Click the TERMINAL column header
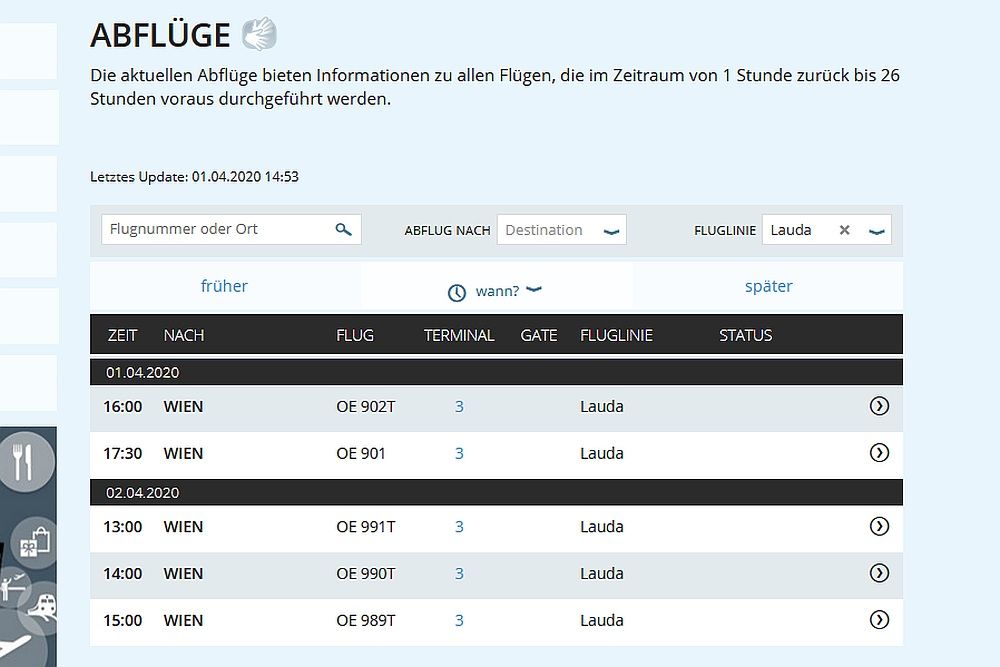Image resolution: width=1000 pixels, height=667 pixels. (x=459, y=335)
